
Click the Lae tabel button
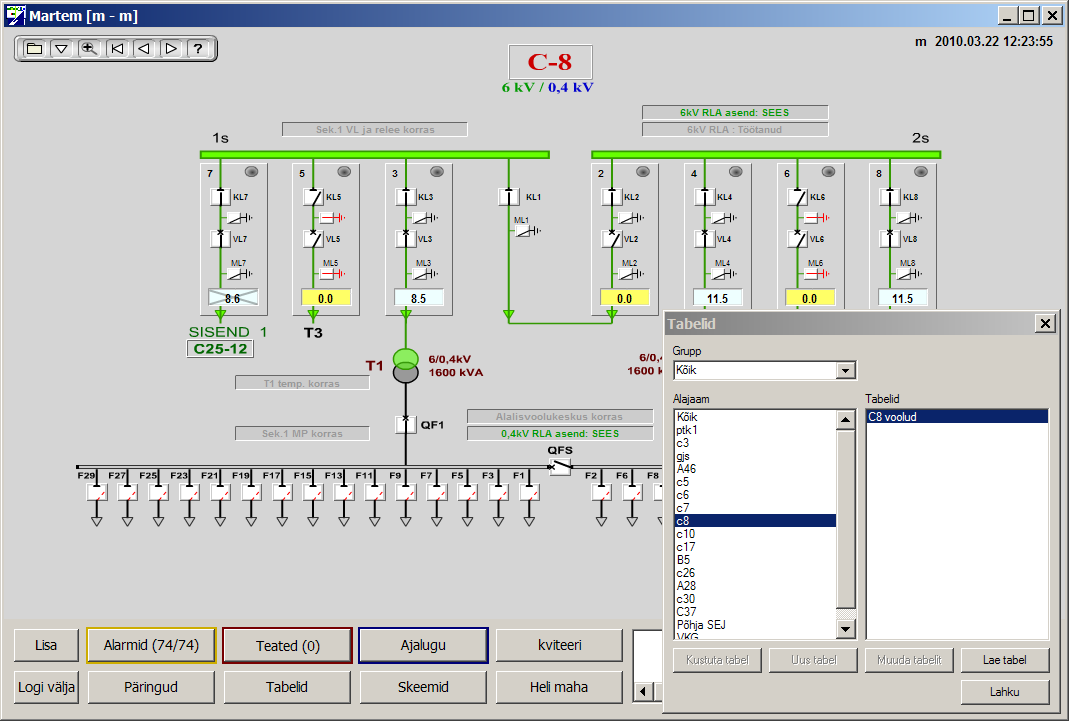click(1005, 660)
